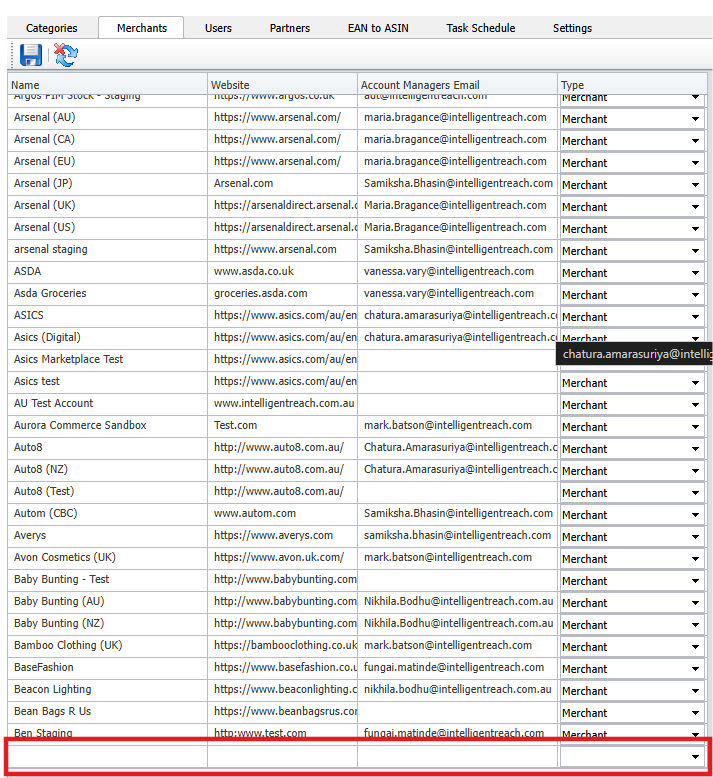Select 'Asics (Digital)' name cell
This screenshot has height=778, width=713.
107,337
